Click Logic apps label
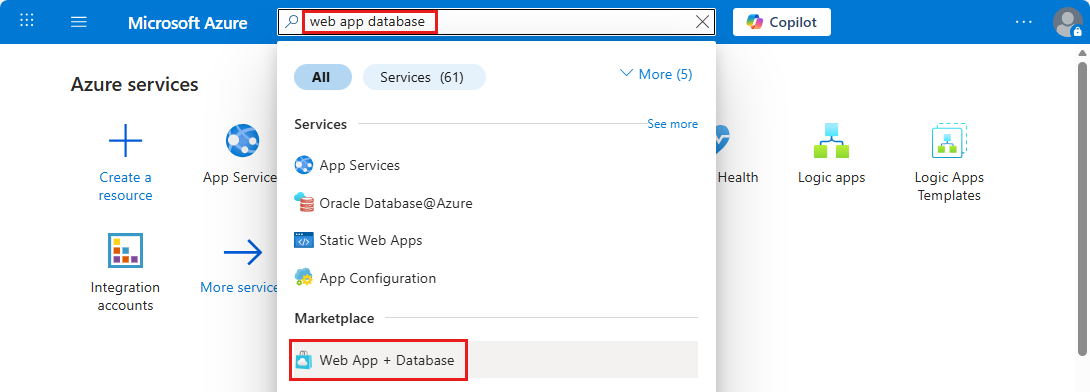The image size is (1090, 392). coord(831,177)
